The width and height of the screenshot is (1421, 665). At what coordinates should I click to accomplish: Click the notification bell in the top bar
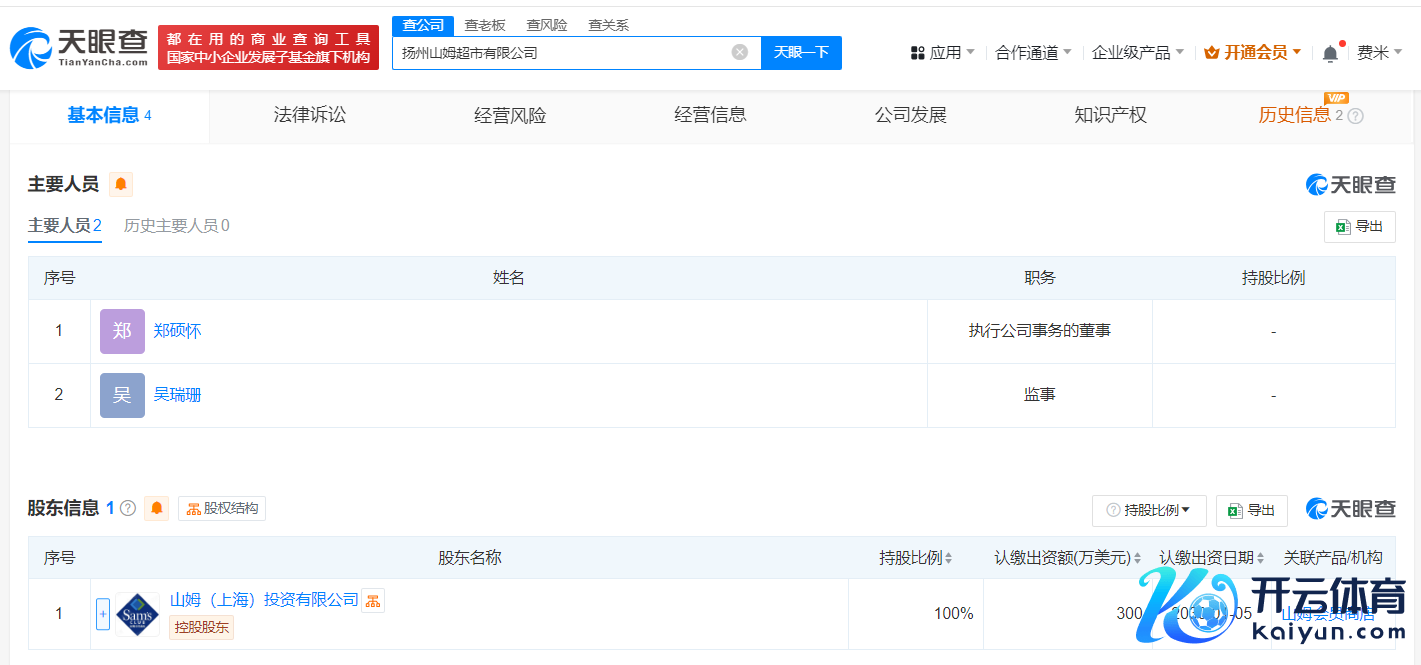tap(1329, 54)
